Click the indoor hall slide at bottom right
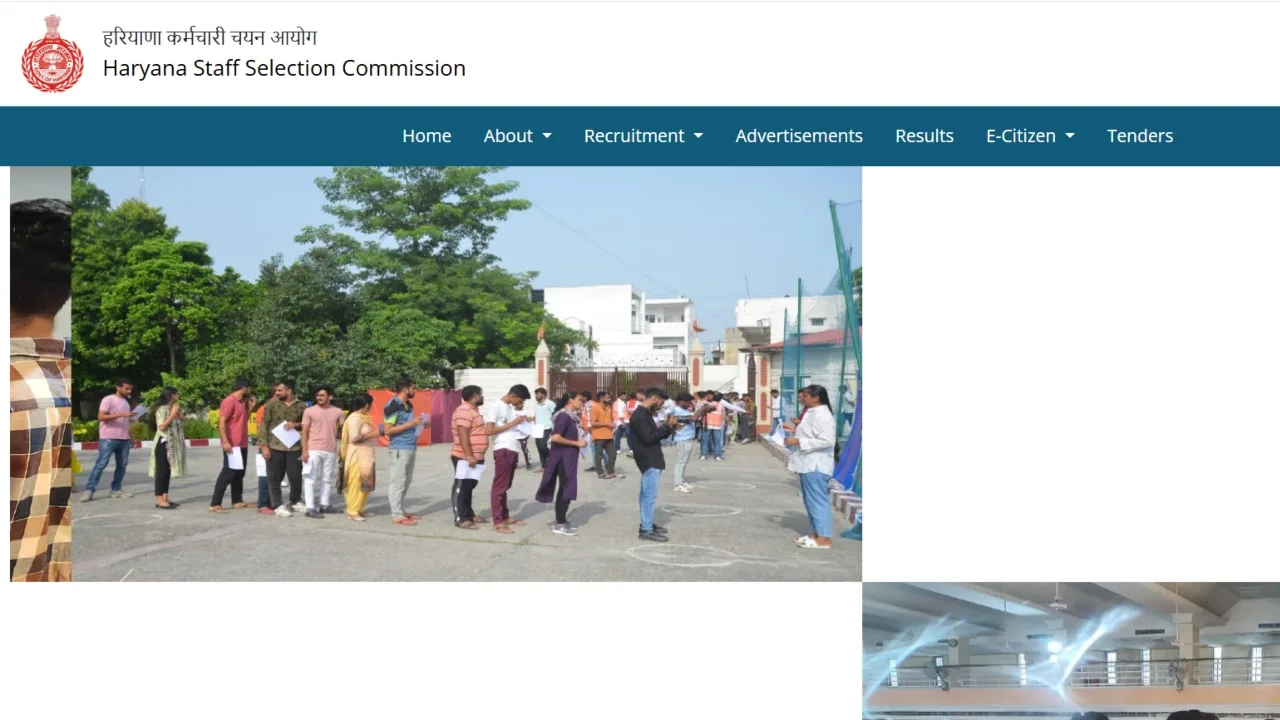Viewport: 1280px width, 720px height. pos(1071,651)
